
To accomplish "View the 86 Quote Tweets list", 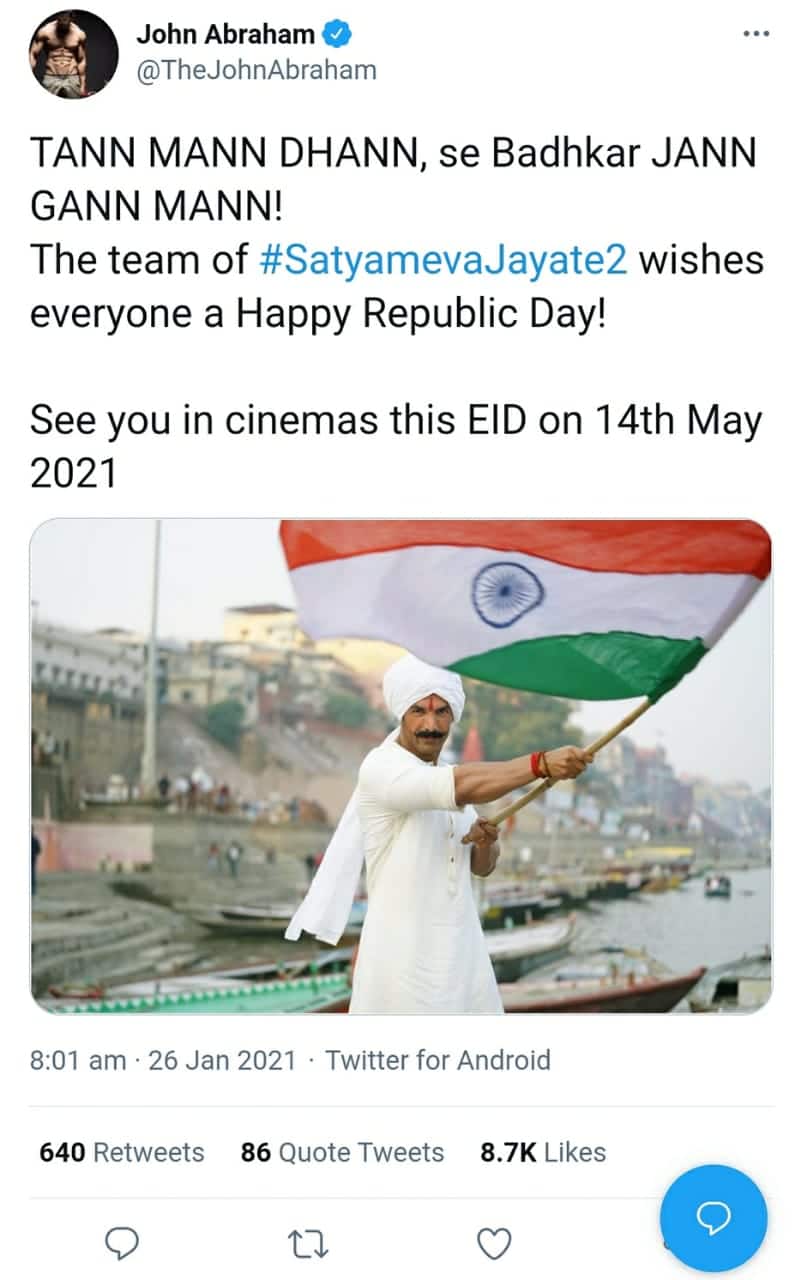I will tap(342, 1152).
